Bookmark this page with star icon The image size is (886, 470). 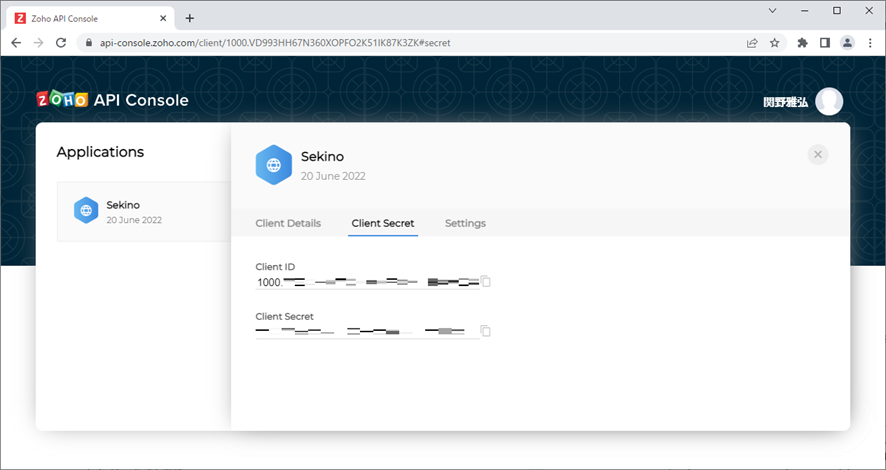coord(774,43)
